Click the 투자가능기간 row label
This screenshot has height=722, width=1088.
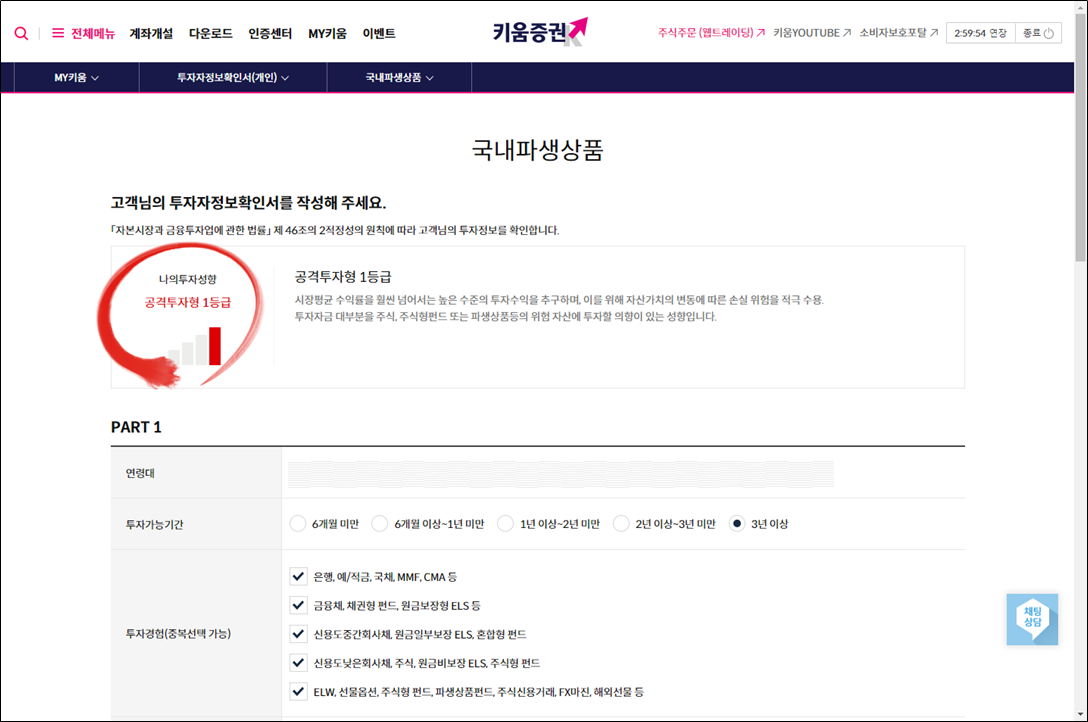pos(154,524)
